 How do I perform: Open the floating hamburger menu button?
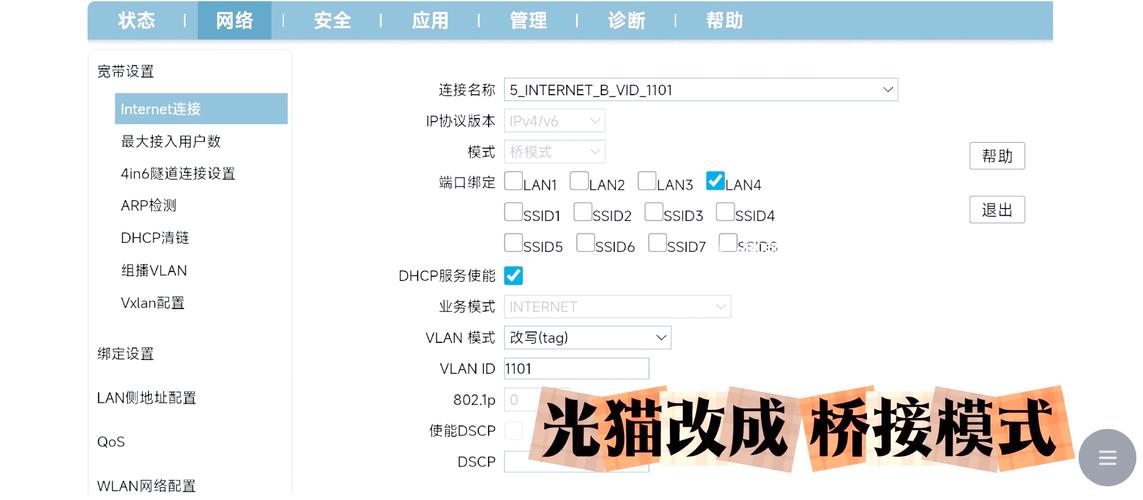(1107, 457)
